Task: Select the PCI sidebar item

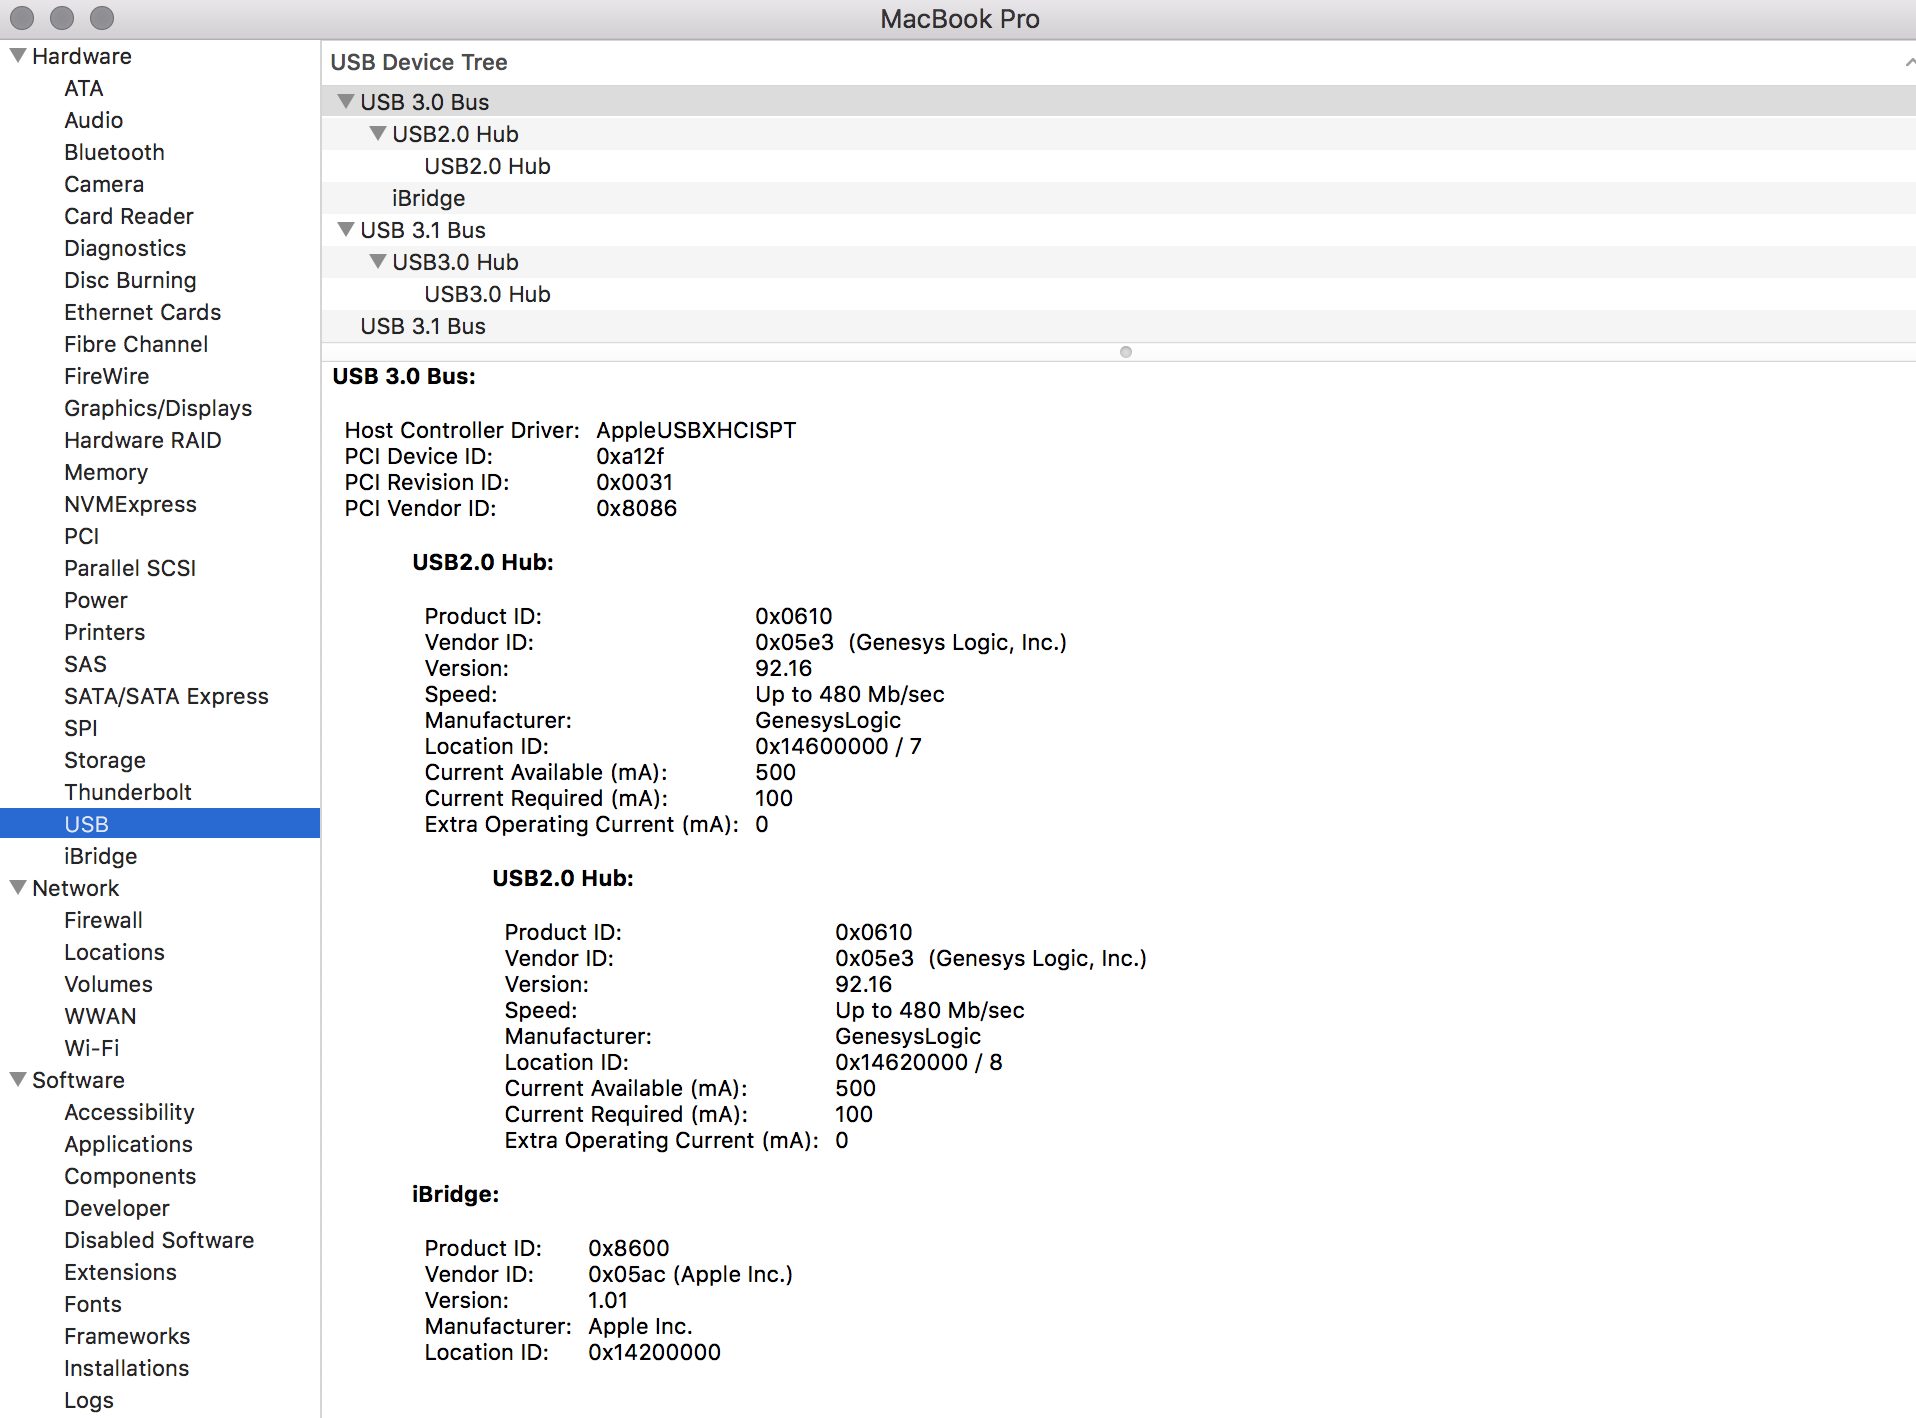Action: 82,536
